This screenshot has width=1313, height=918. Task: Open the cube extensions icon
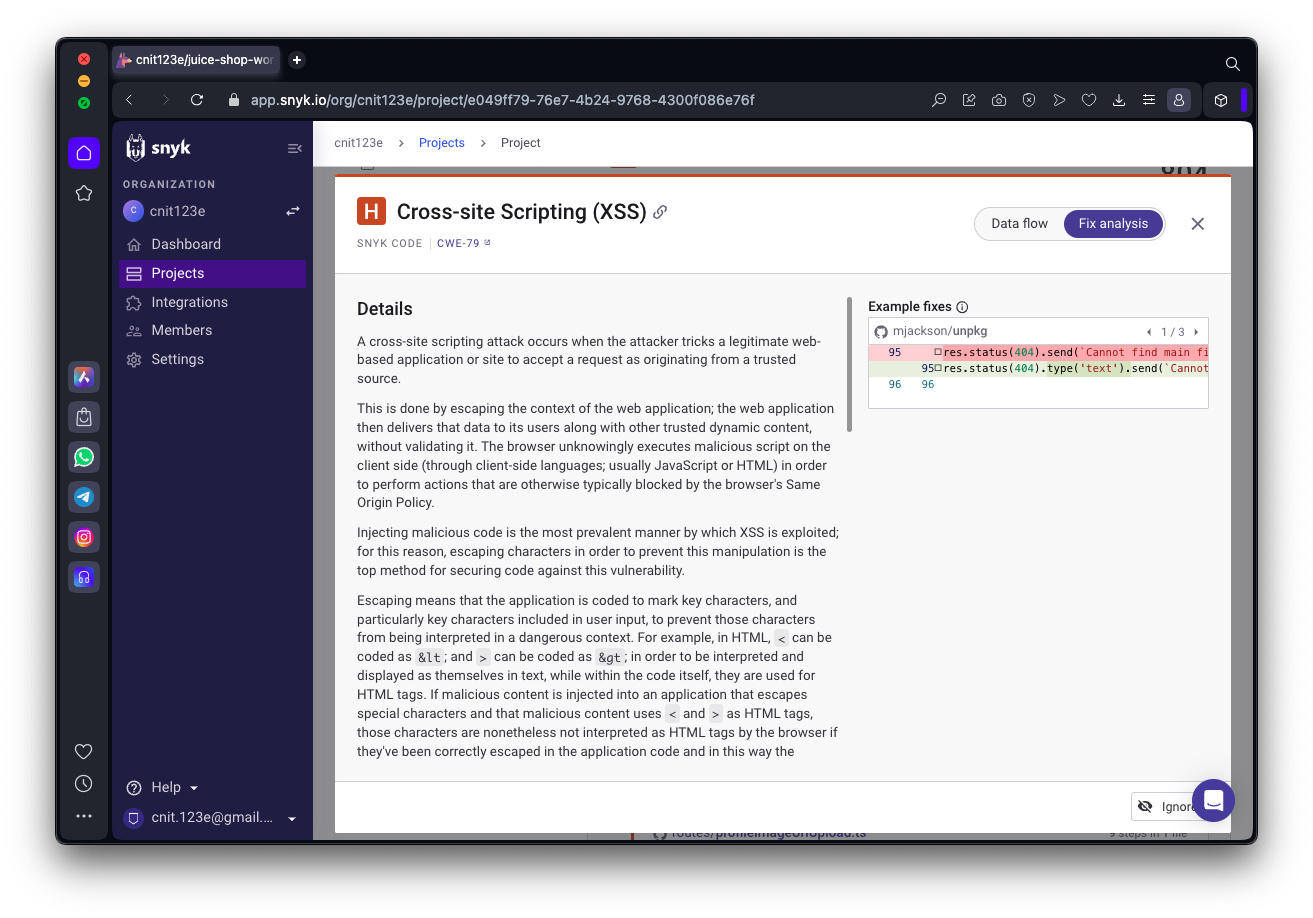[x=1221, y=100]
